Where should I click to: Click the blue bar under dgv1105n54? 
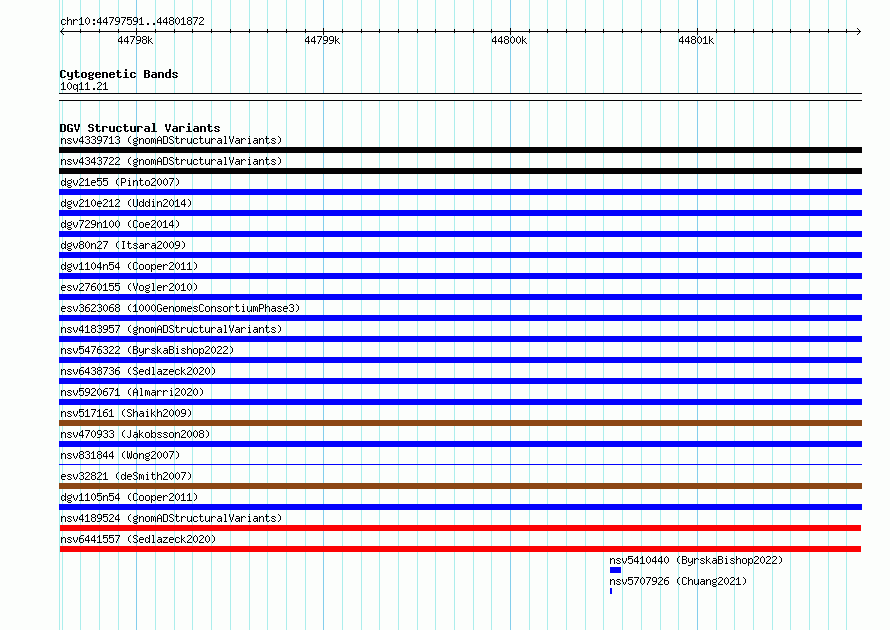click(460, 507)
